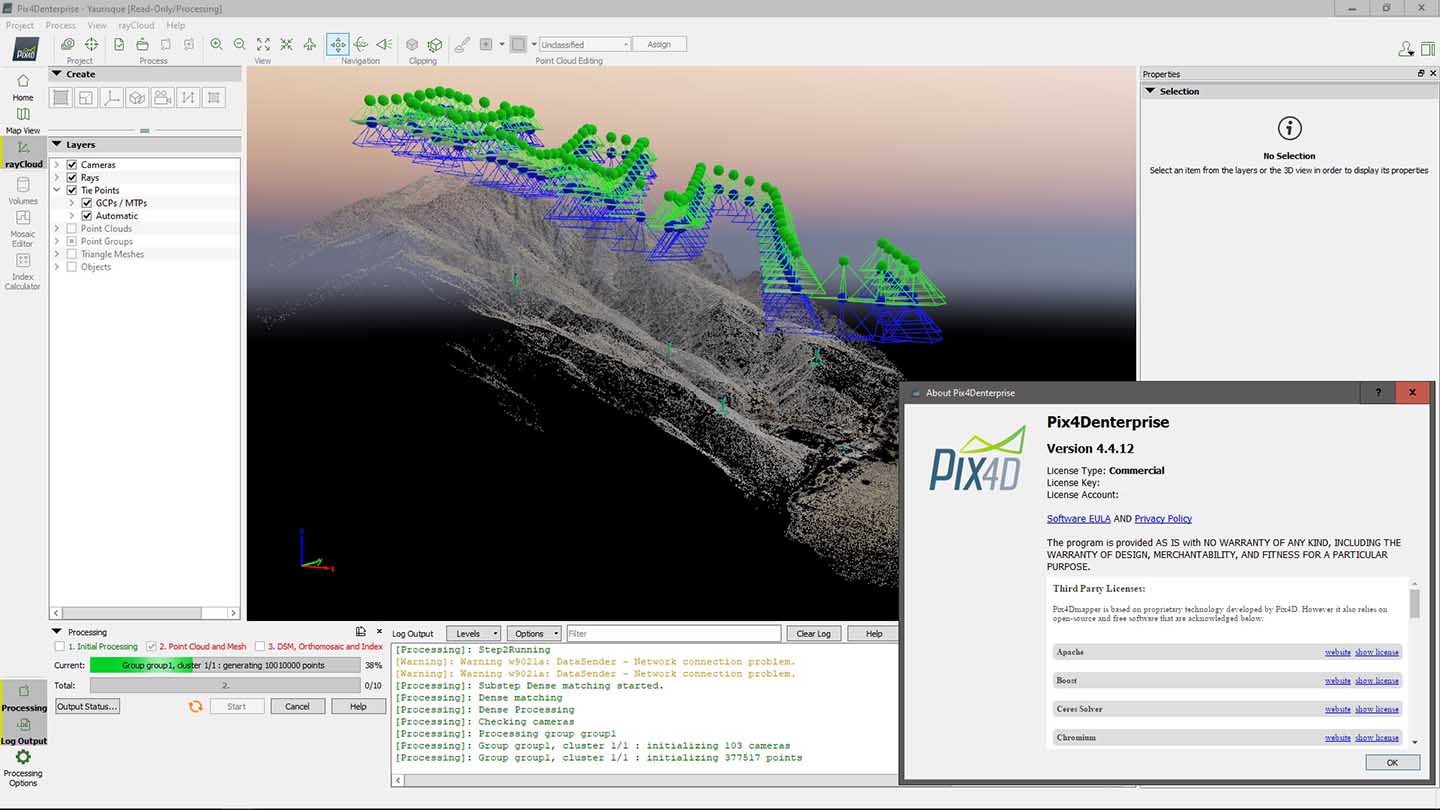This screenshot has width=1440, height=810.
Task: Select the video animation trajectory tool in Create panel
Action: click(x=162, y=97)
